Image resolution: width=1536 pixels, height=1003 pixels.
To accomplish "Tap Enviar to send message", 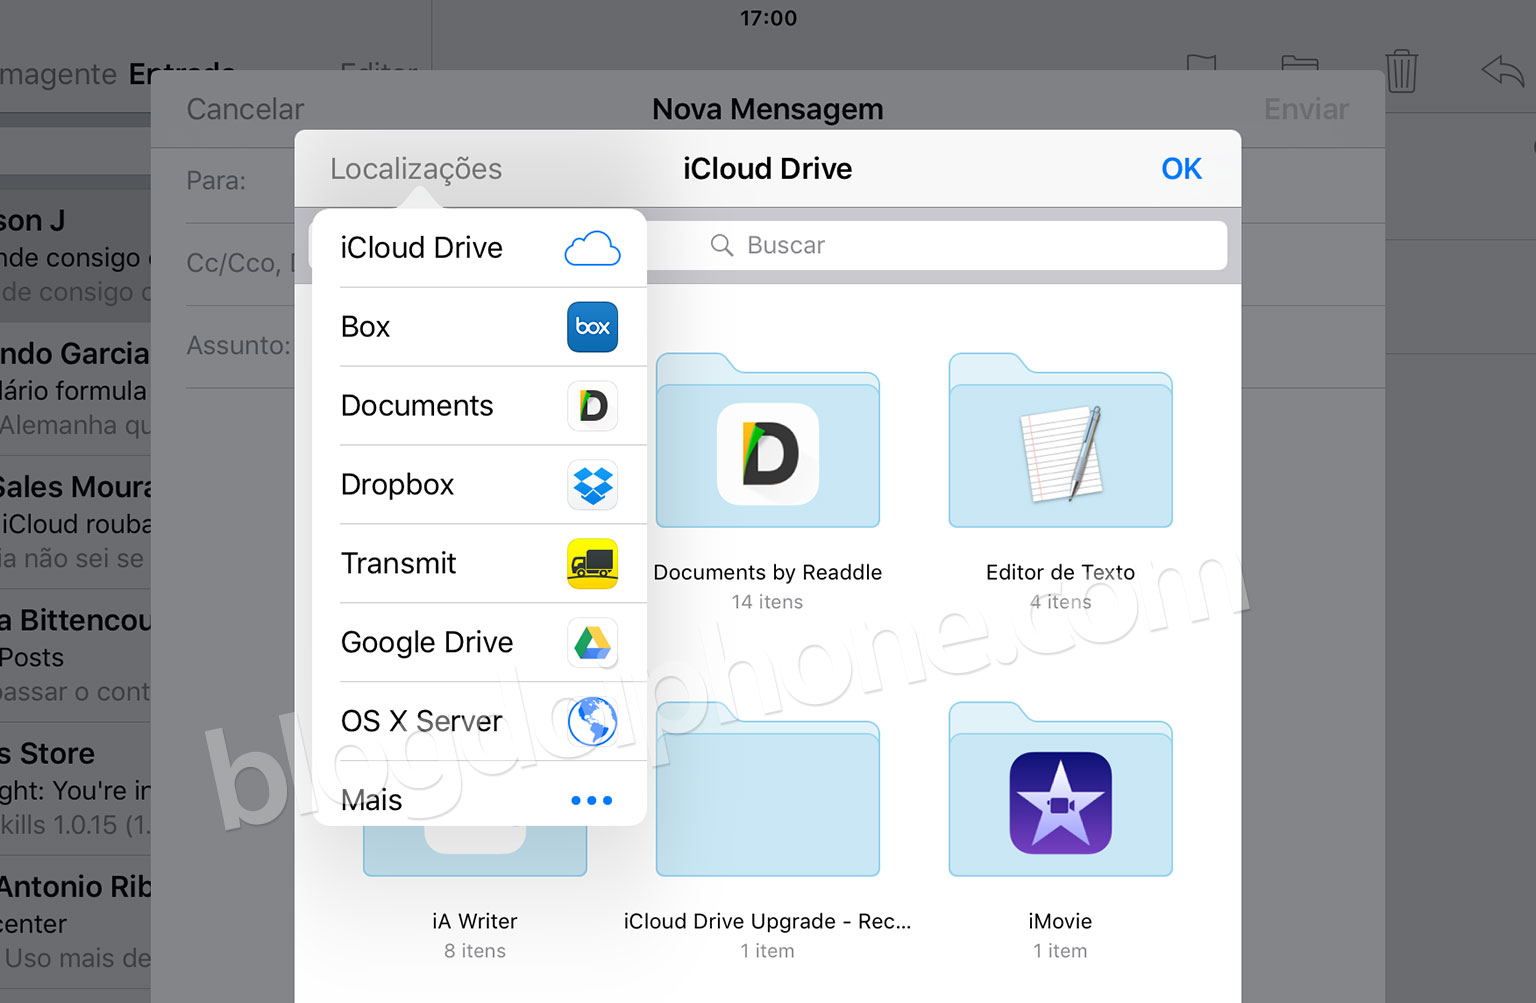I will click(1306, 109).
